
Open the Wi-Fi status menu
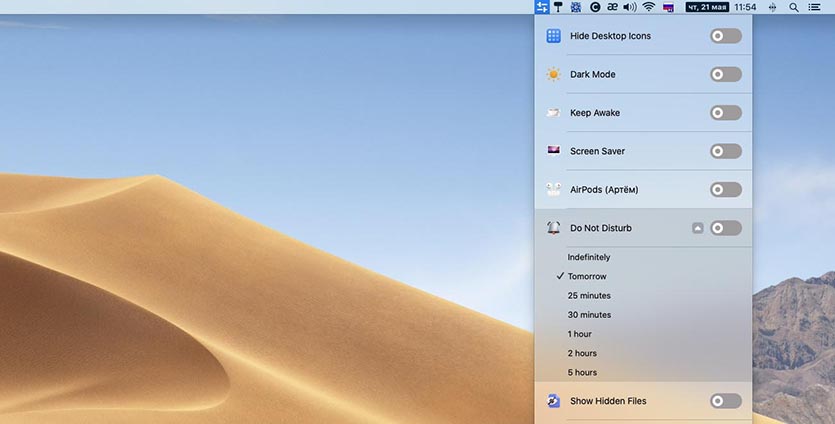point(648,7)
